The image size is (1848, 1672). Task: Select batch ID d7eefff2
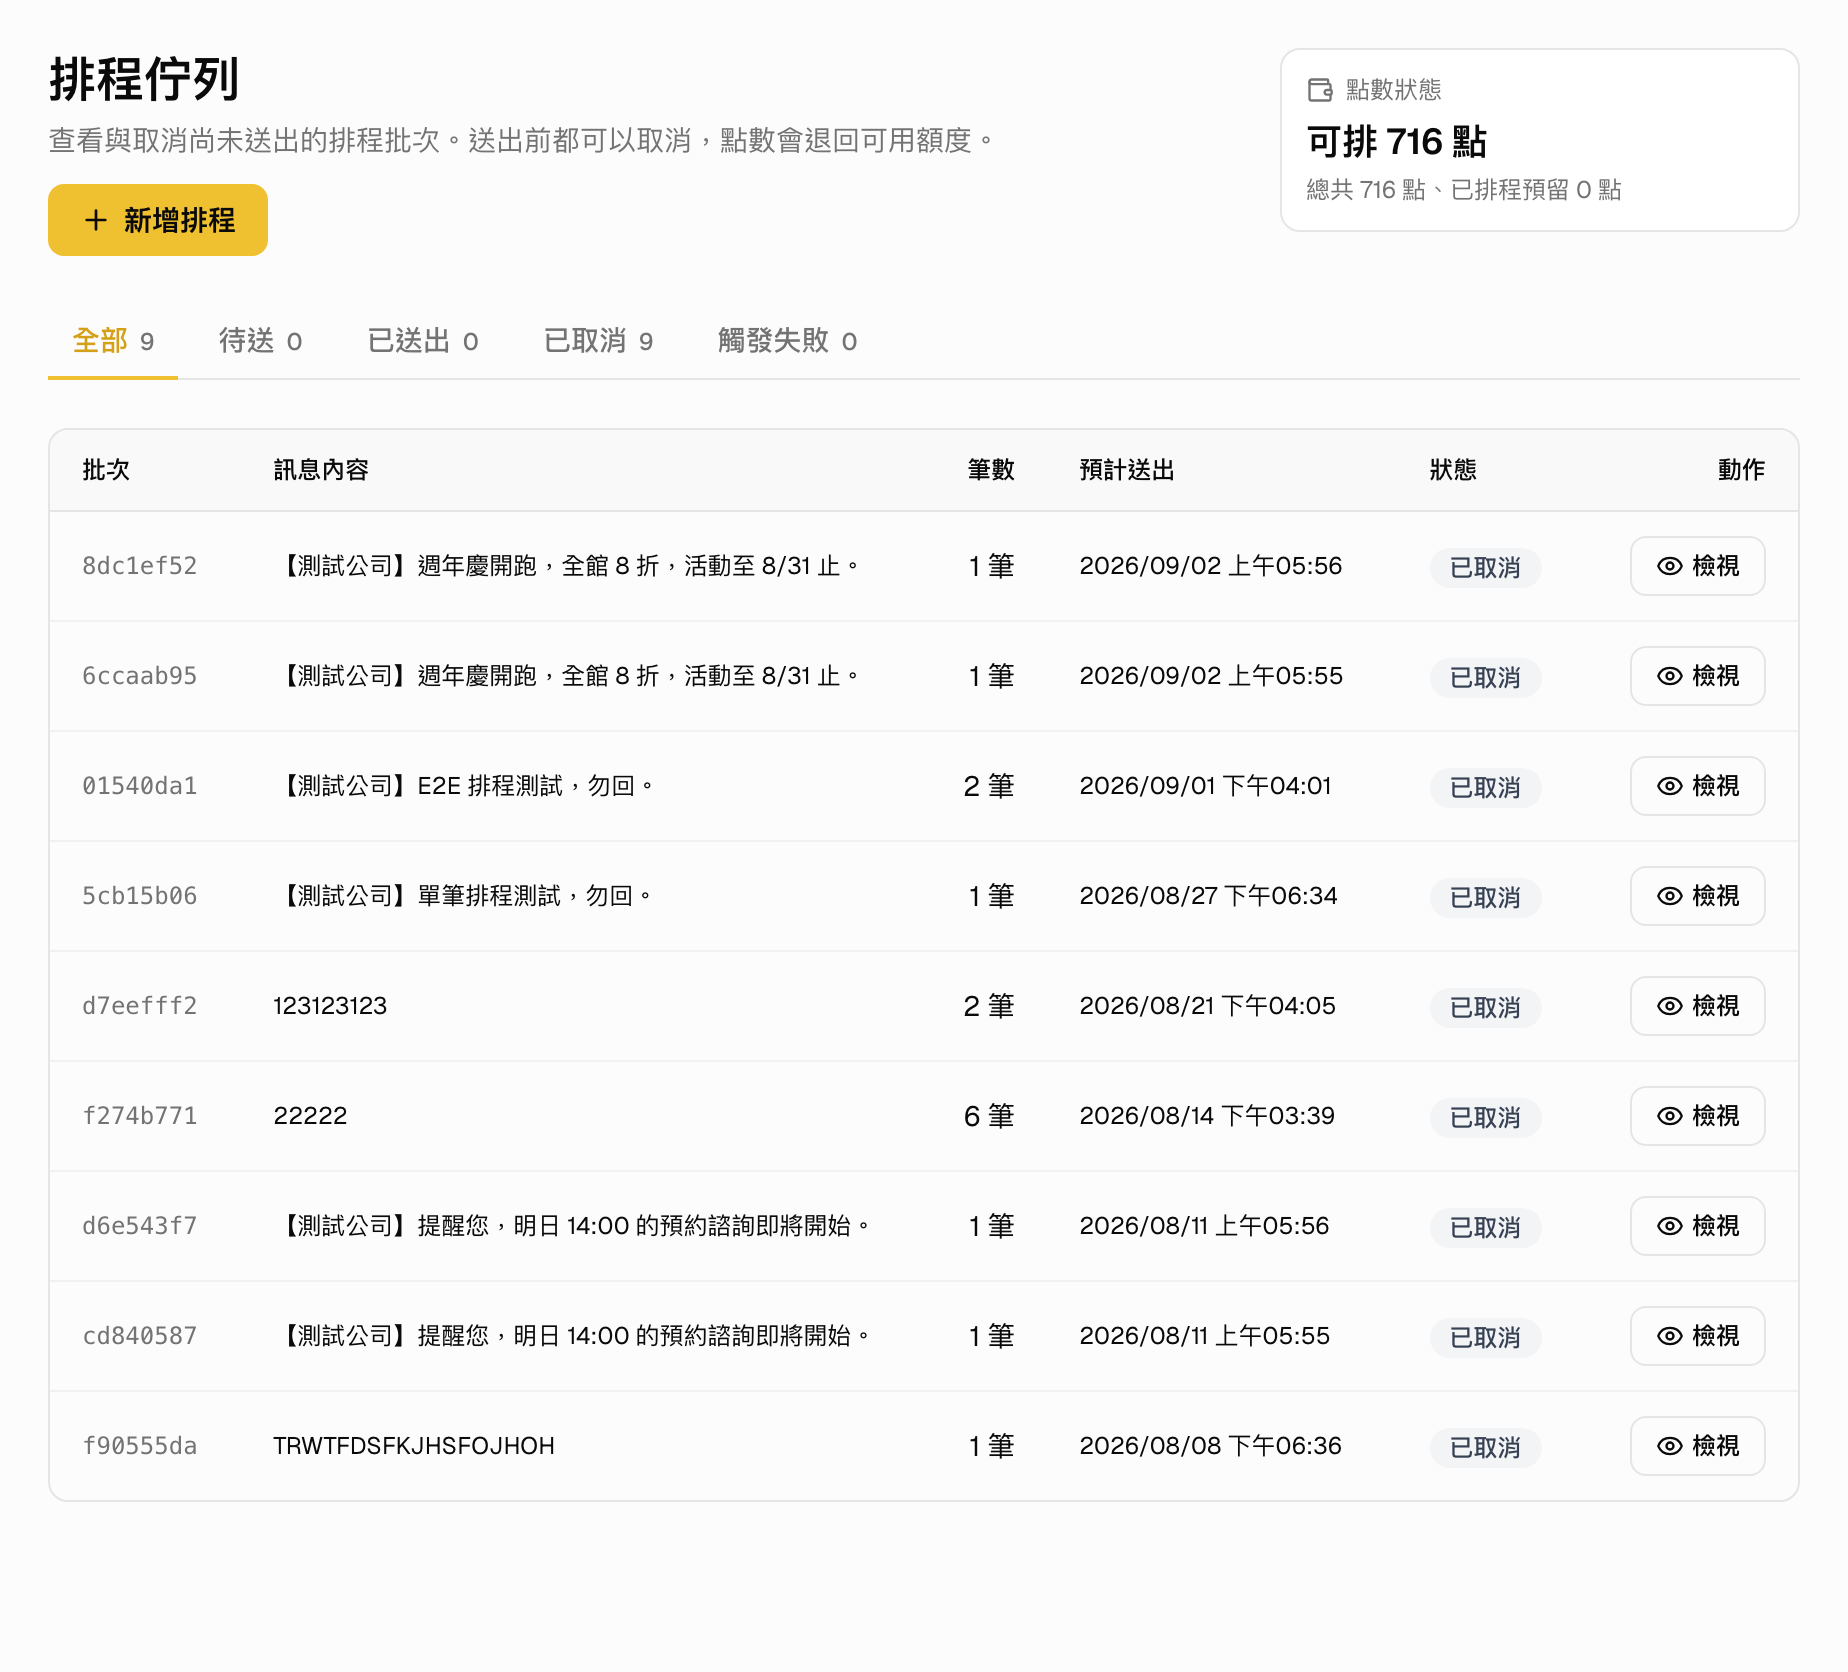tap(140, 1006)
